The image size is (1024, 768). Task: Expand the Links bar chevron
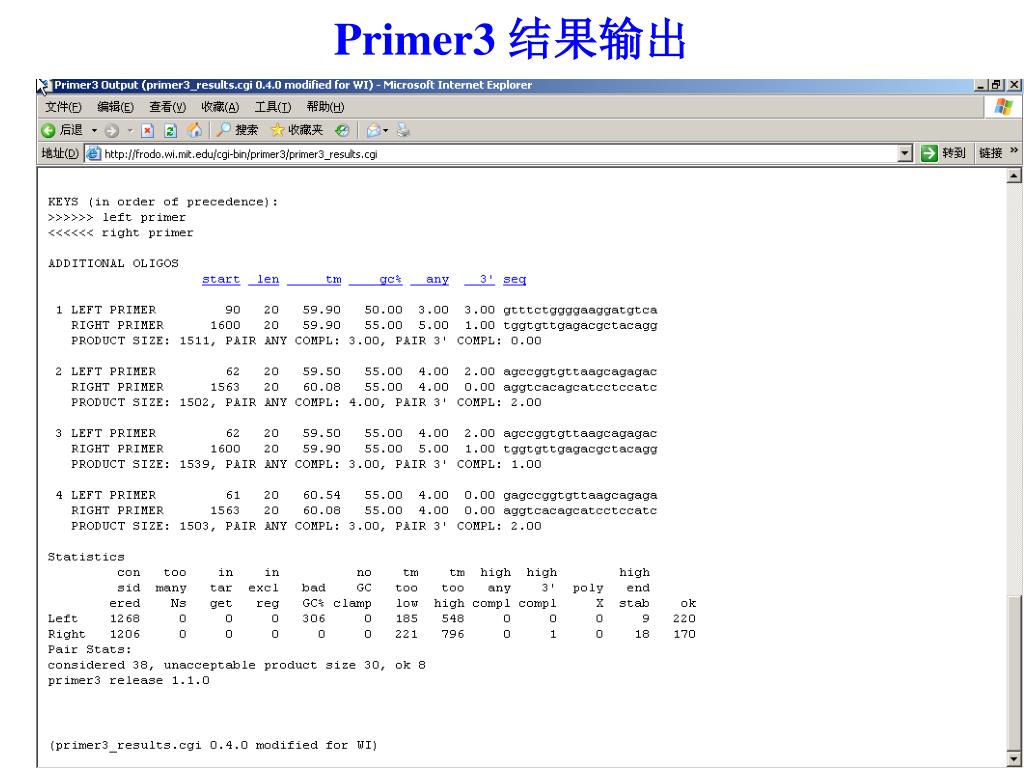coord(1014,151)
